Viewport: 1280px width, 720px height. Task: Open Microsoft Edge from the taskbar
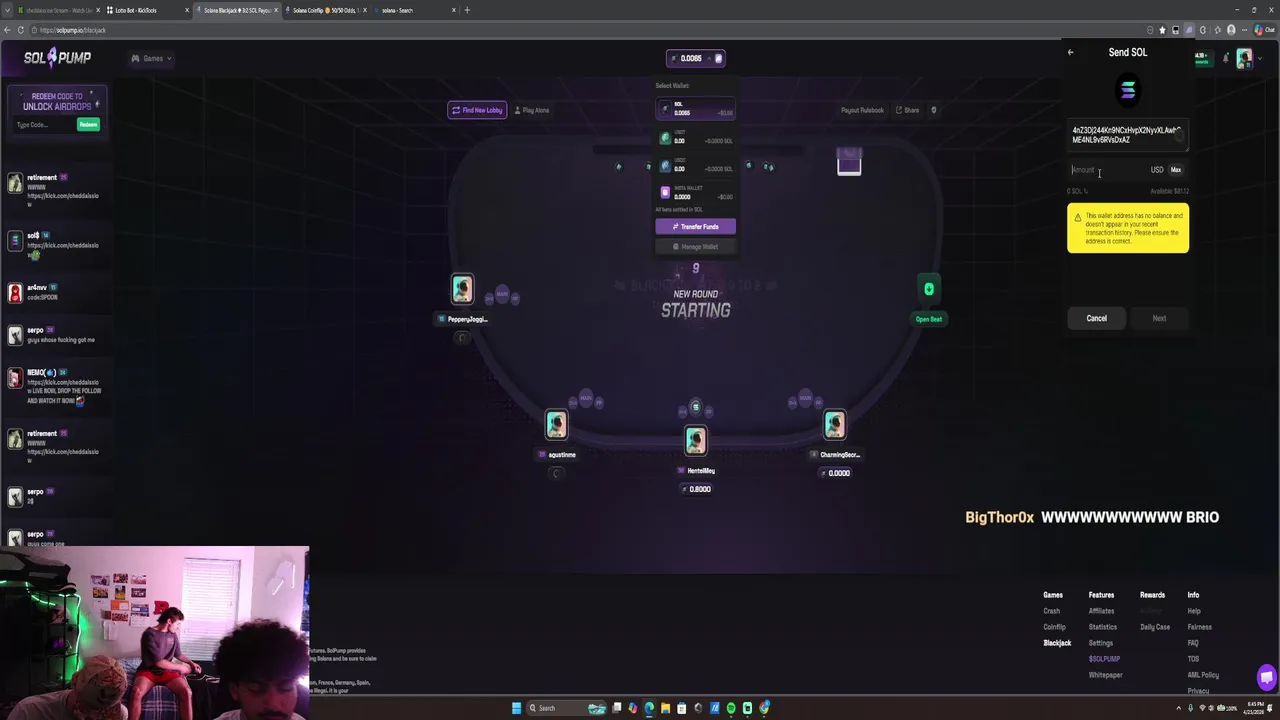[x=649, y=708]
